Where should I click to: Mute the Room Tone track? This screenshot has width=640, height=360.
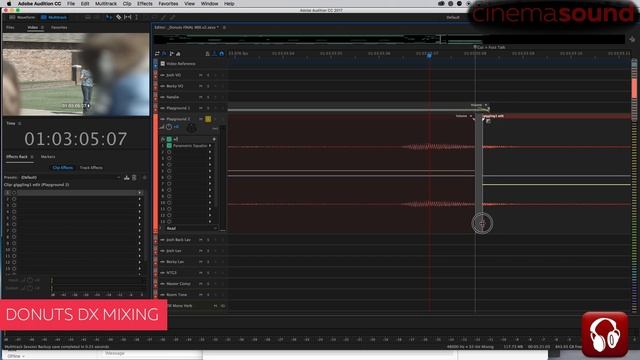pyautogui.click(x=200, y=295)
